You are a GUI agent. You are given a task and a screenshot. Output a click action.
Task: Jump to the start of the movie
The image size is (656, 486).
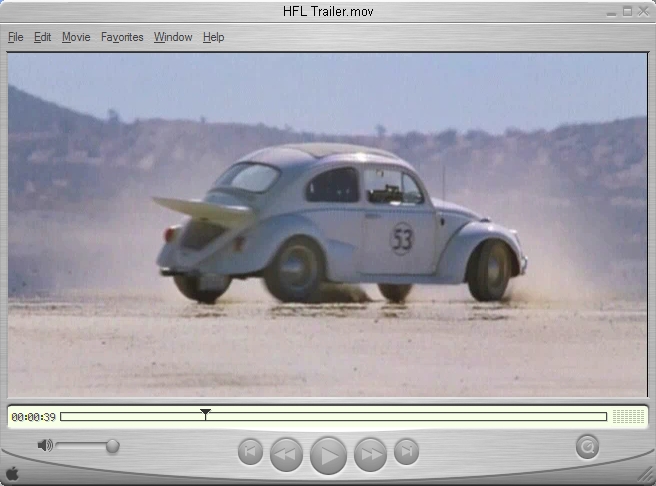point(250,452)
